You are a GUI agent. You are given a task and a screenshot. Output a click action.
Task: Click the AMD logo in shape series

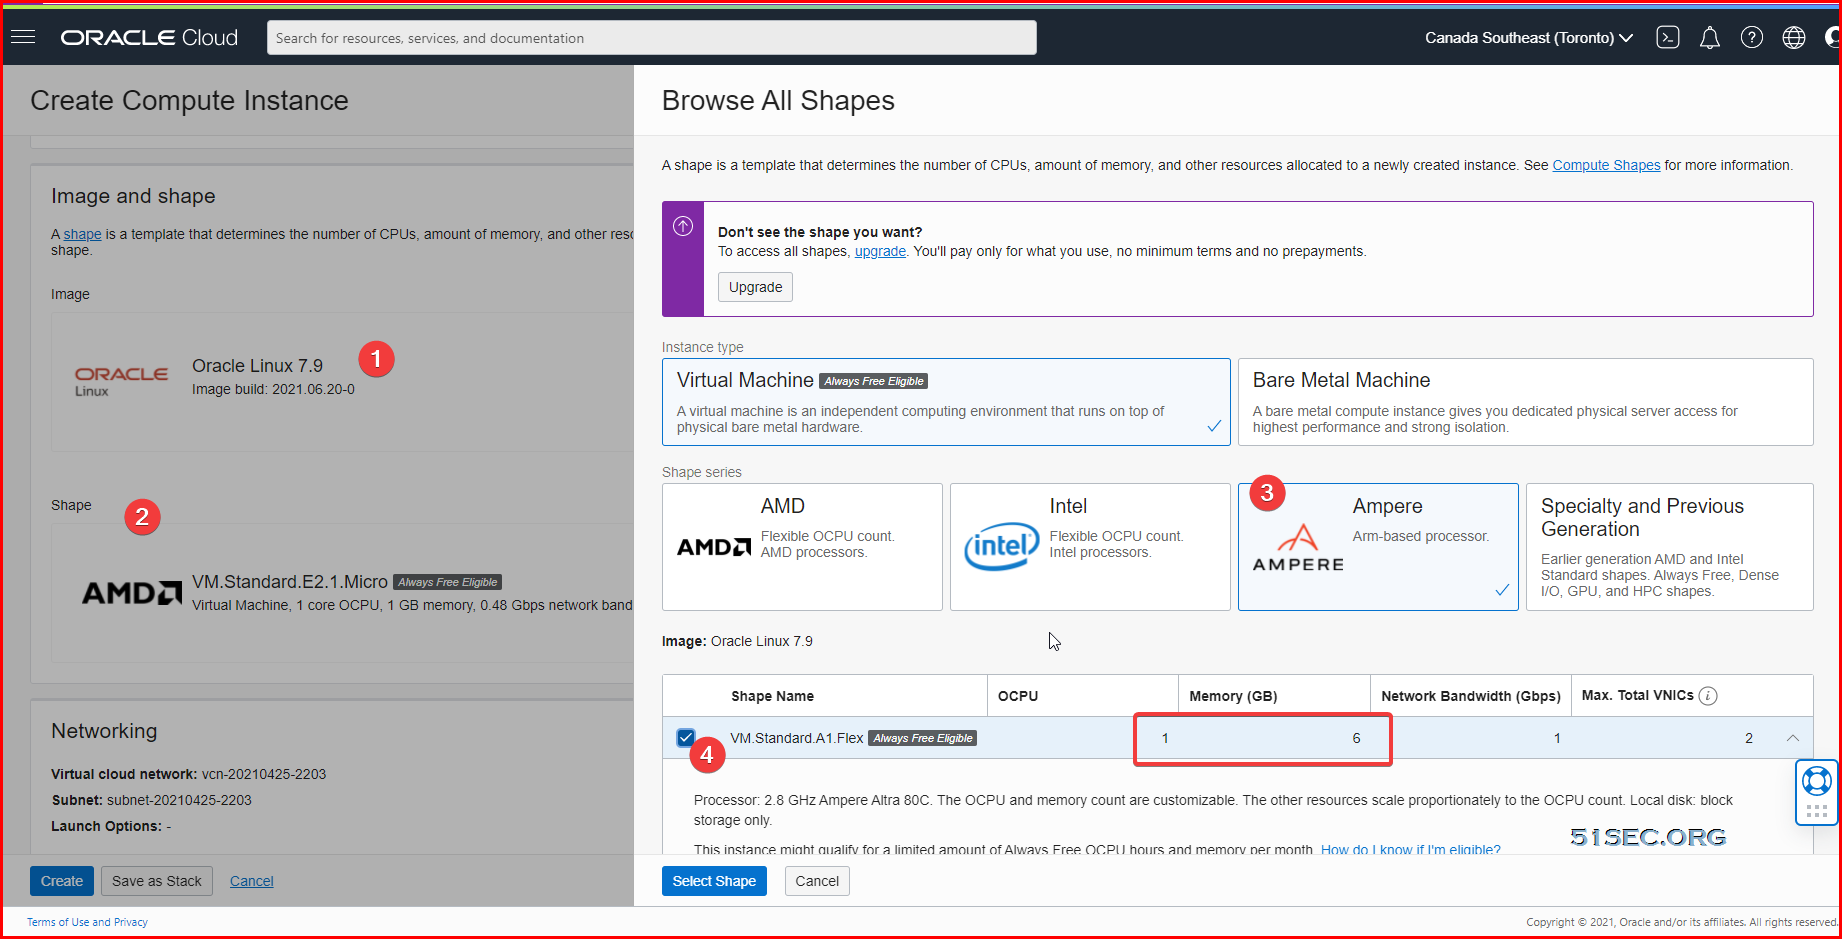coord(714,547)
